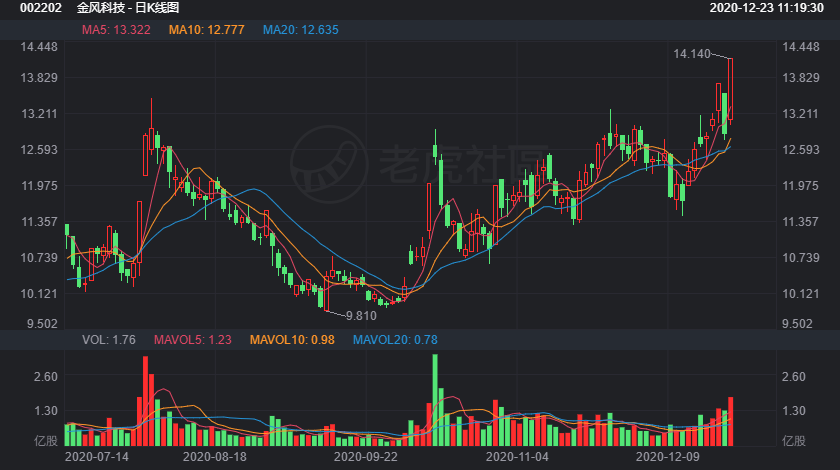This screenshot has width=840, height=470.
Task: Click left axis price label 11.975
Action: 39,185
